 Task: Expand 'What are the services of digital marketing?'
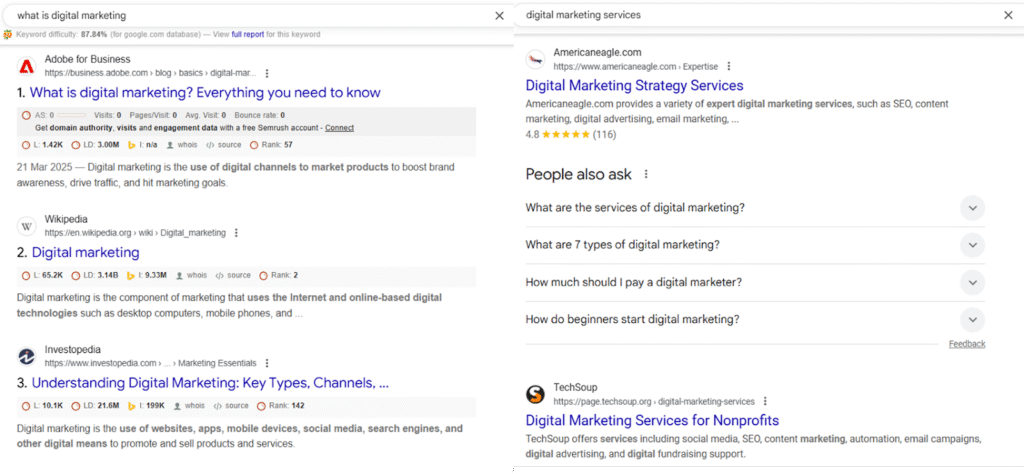[971, 208]
